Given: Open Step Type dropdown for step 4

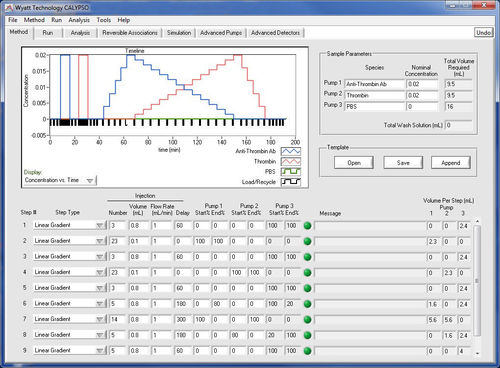Looking at the screenshot, I should pos(69,272).
